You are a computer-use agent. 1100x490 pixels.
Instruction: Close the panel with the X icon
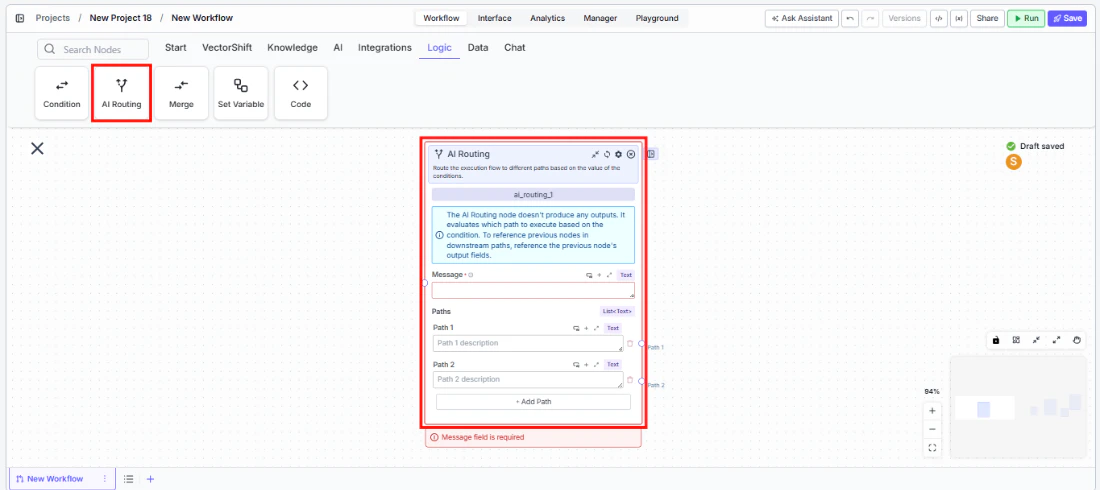37,148
